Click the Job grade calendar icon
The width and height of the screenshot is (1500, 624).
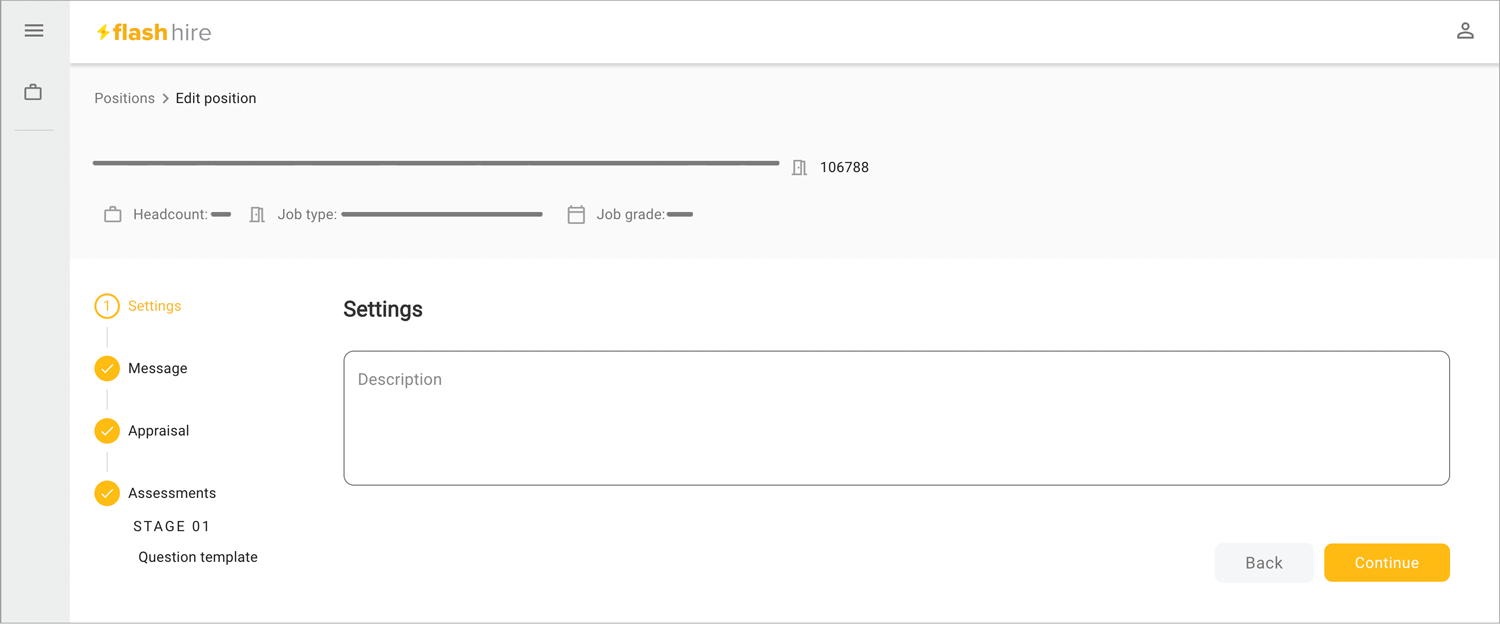tap(576, 214)
